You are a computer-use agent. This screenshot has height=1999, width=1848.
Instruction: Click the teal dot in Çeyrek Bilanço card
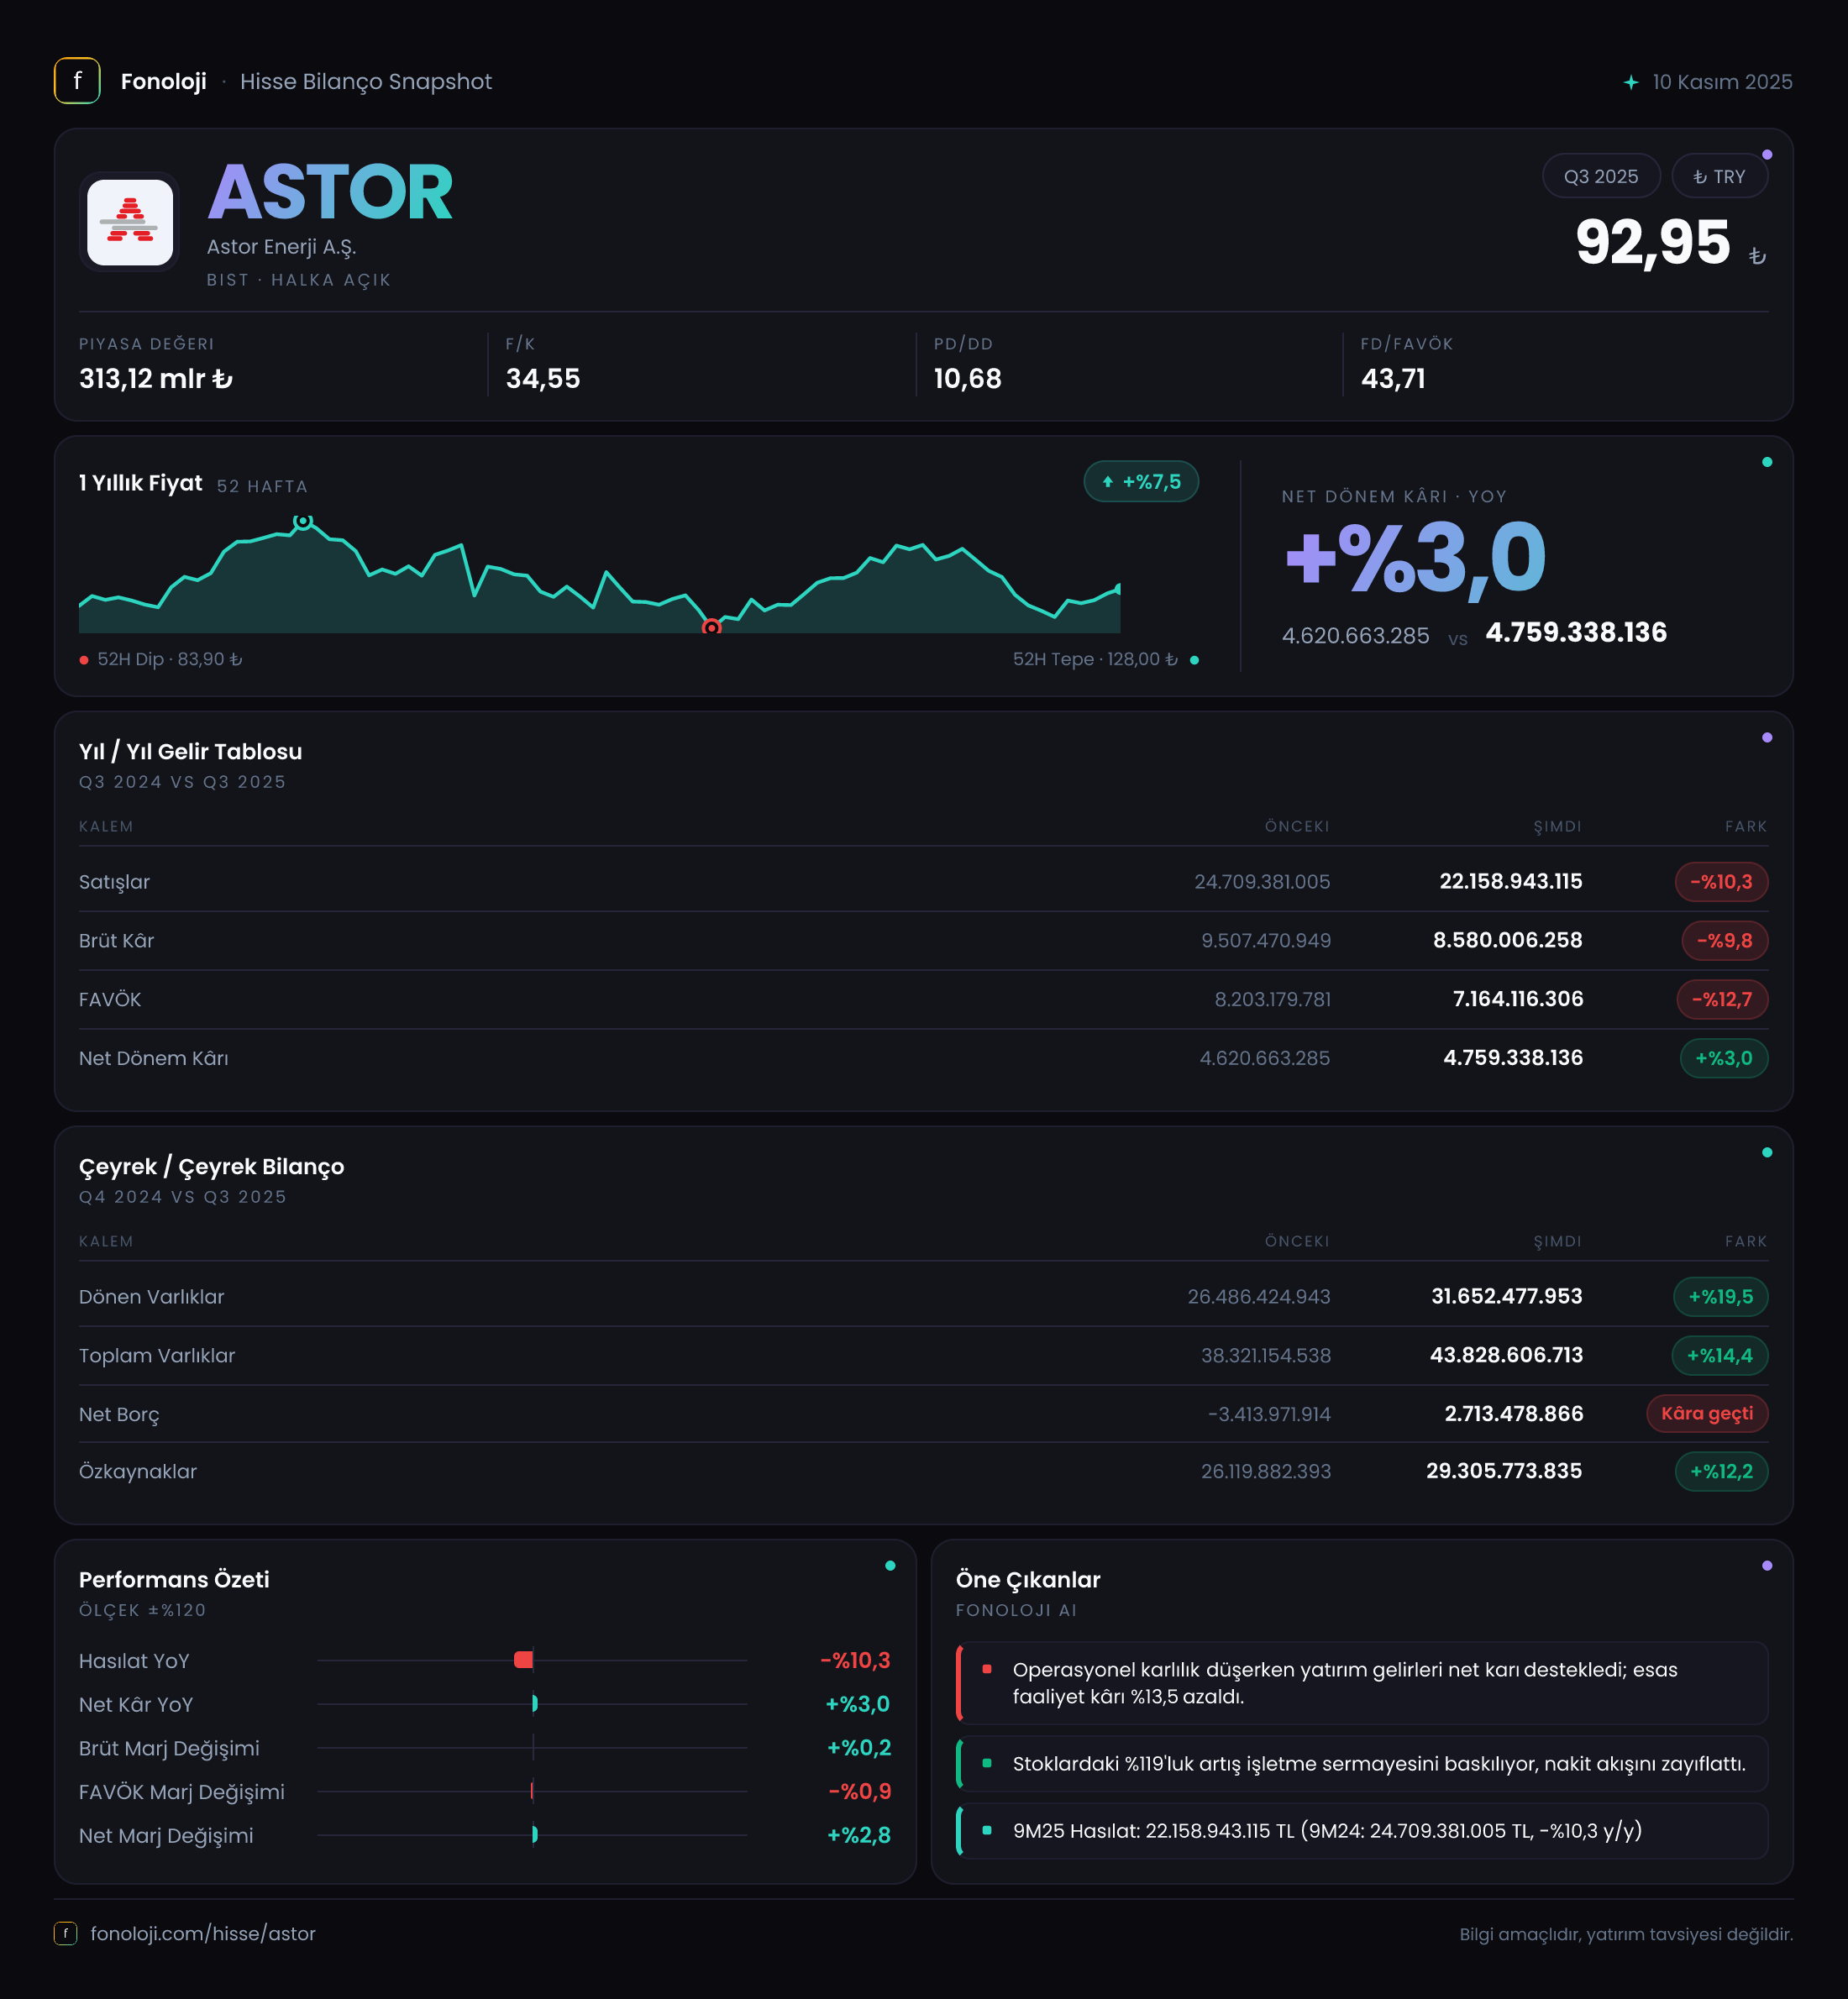click(x=1767, y=1153)
